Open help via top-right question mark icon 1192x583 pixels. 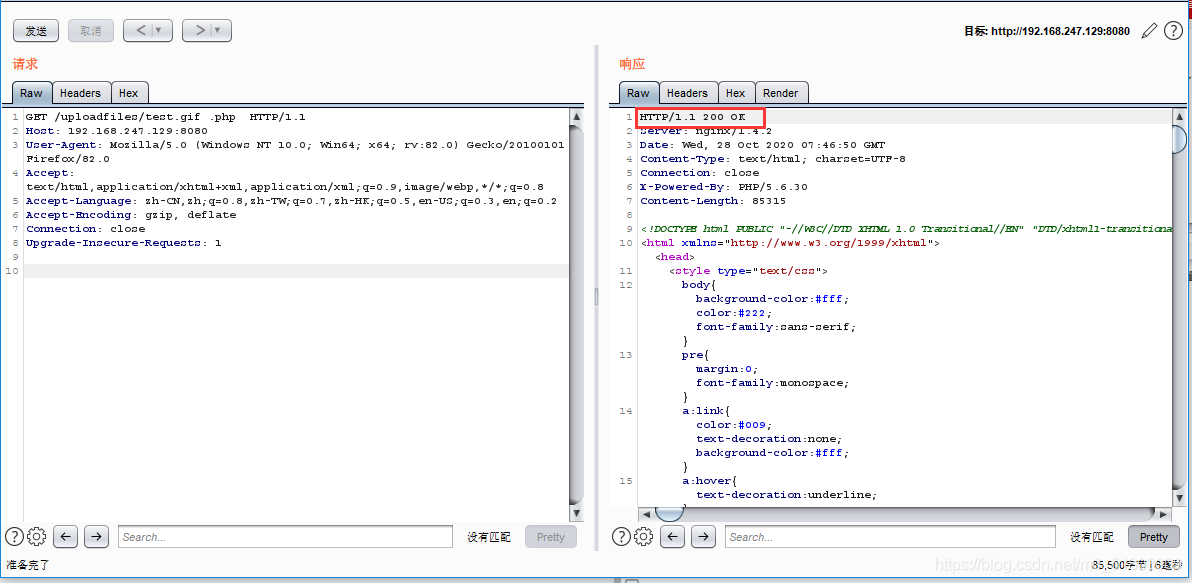click(1172, 31)
